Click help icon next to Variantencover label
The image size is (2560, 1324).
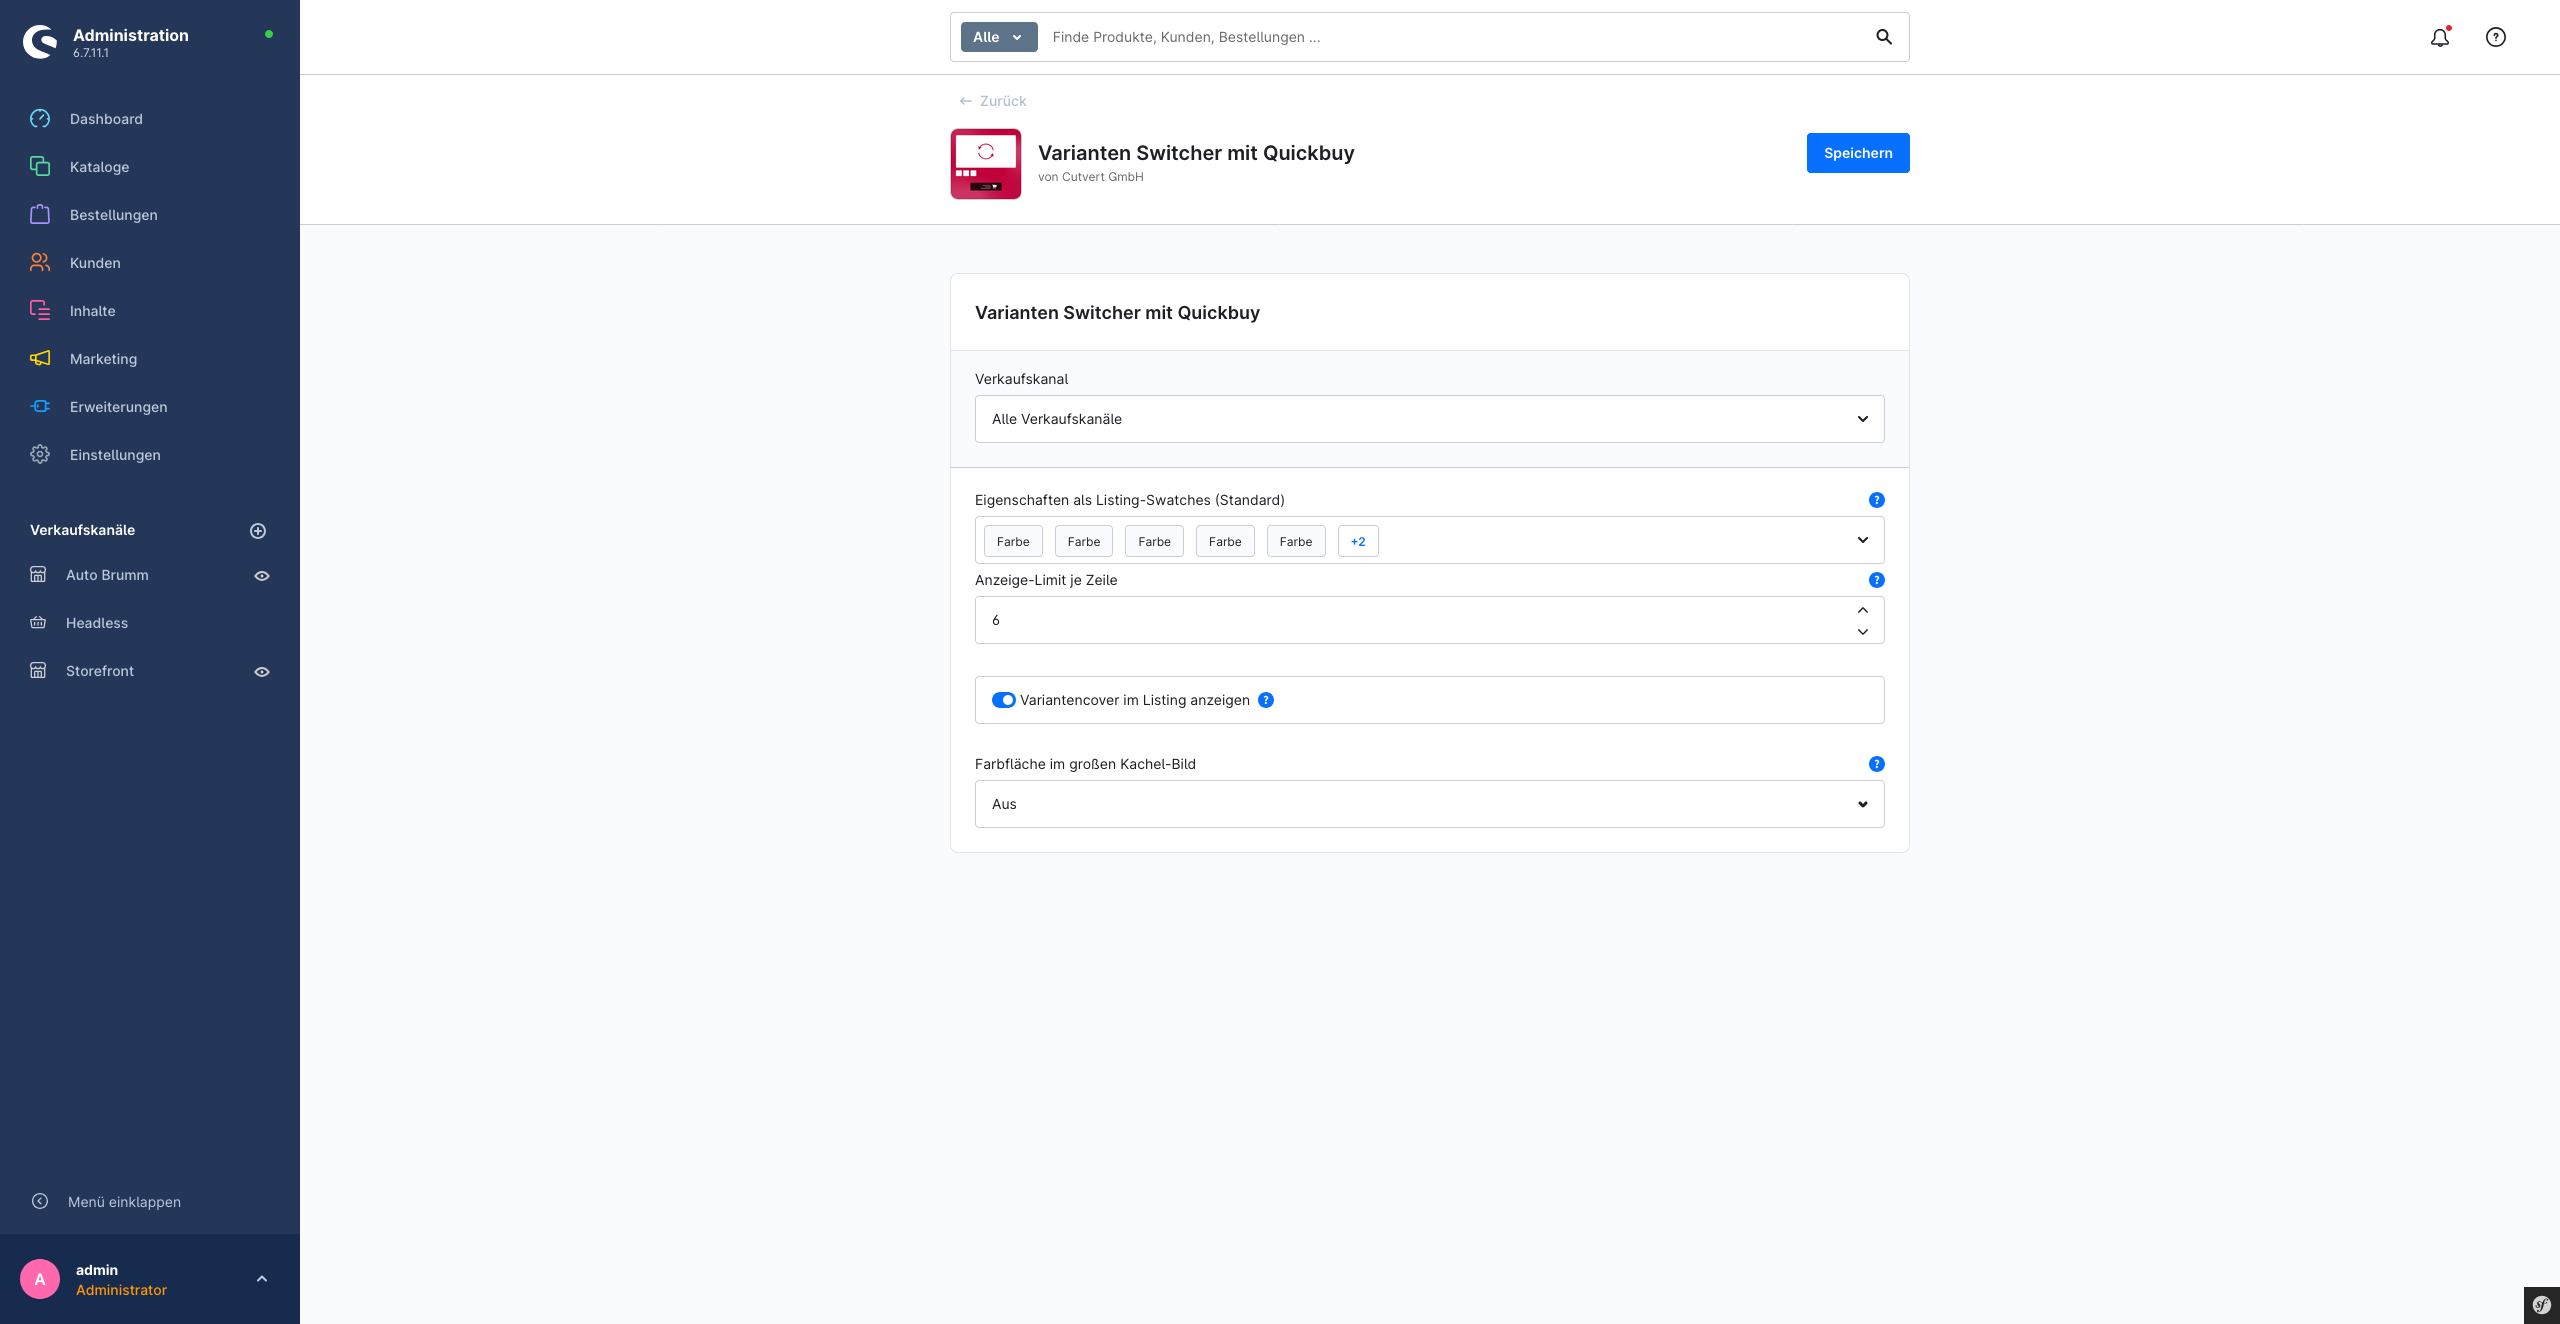click(1266, 700)
